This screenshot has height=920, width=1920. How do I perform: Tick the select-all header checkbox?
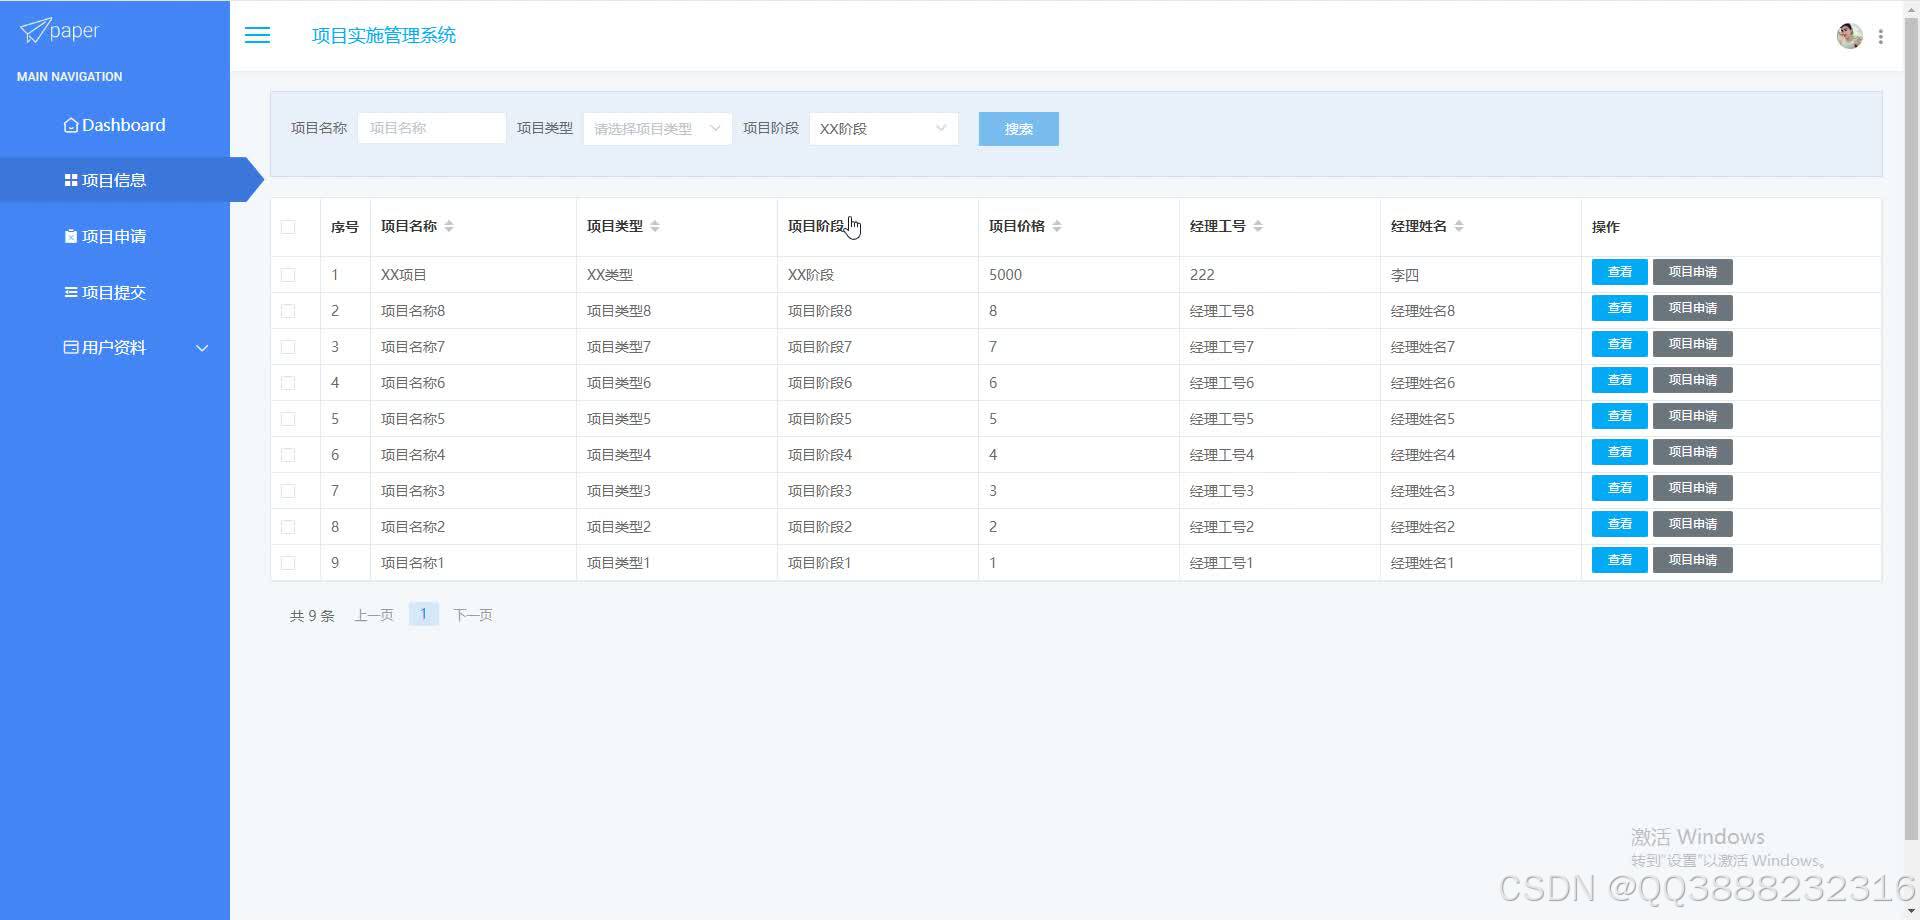pyautogui.click(x=288, y=227)
